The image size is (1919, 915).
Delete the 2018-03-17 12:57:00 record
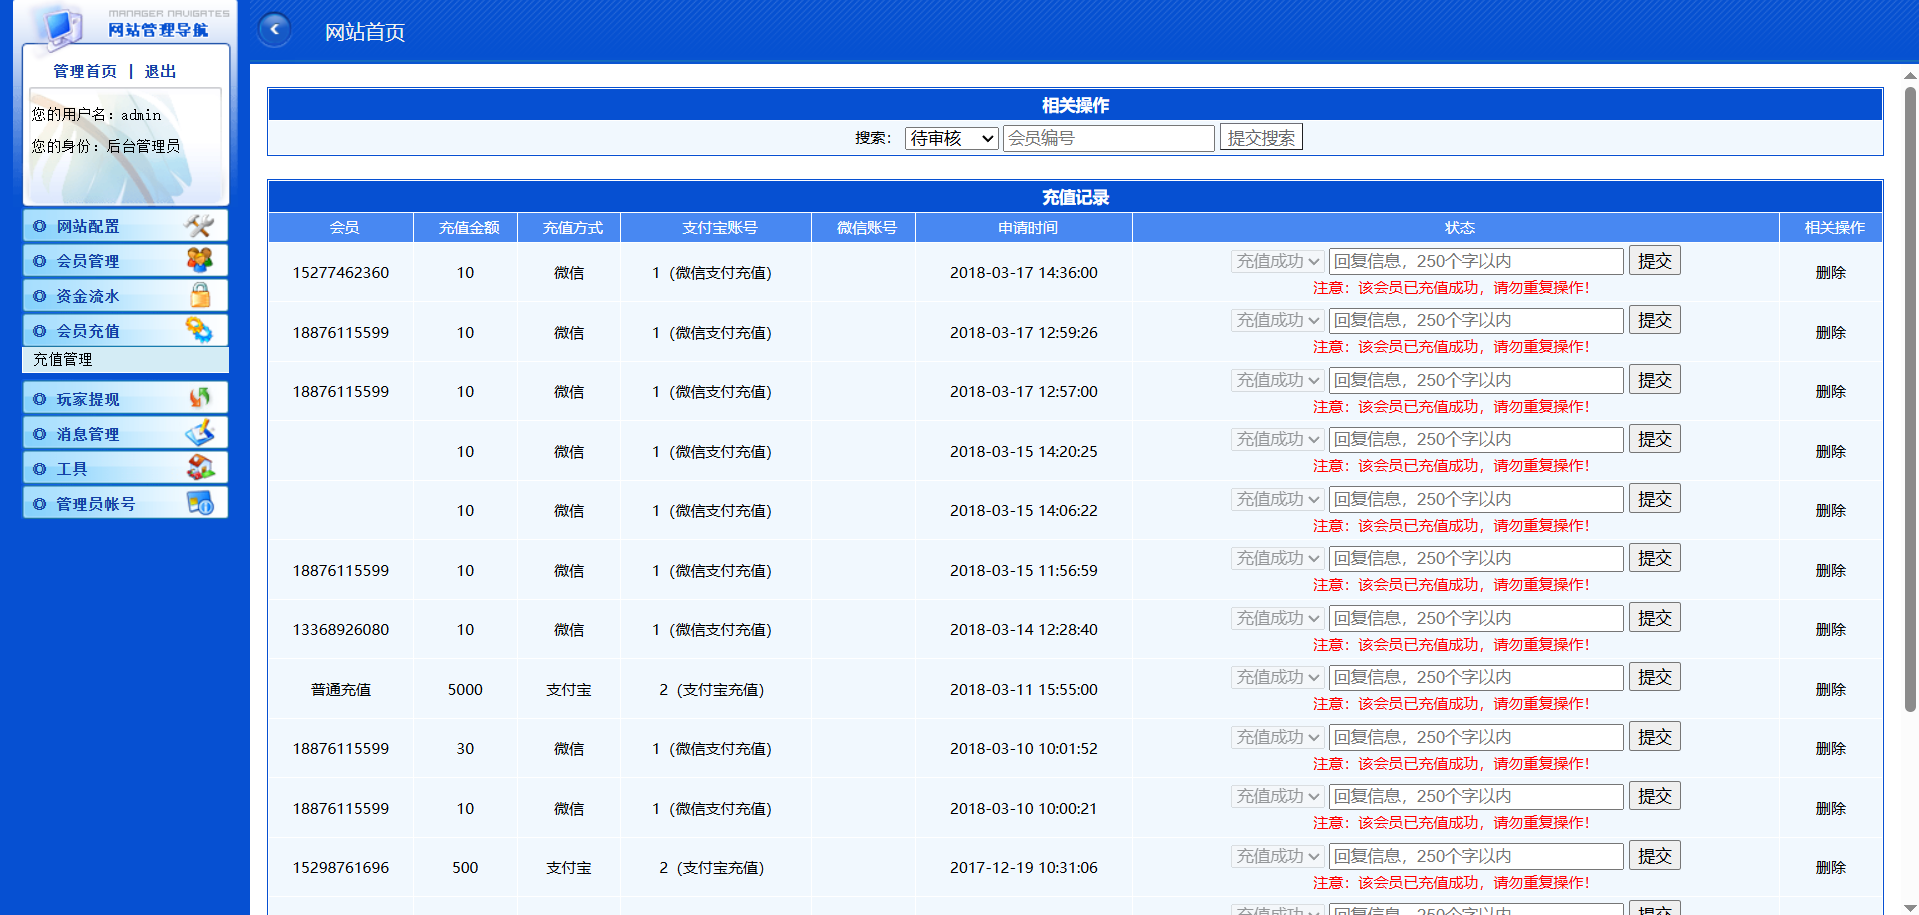[x=1830, y=392]
